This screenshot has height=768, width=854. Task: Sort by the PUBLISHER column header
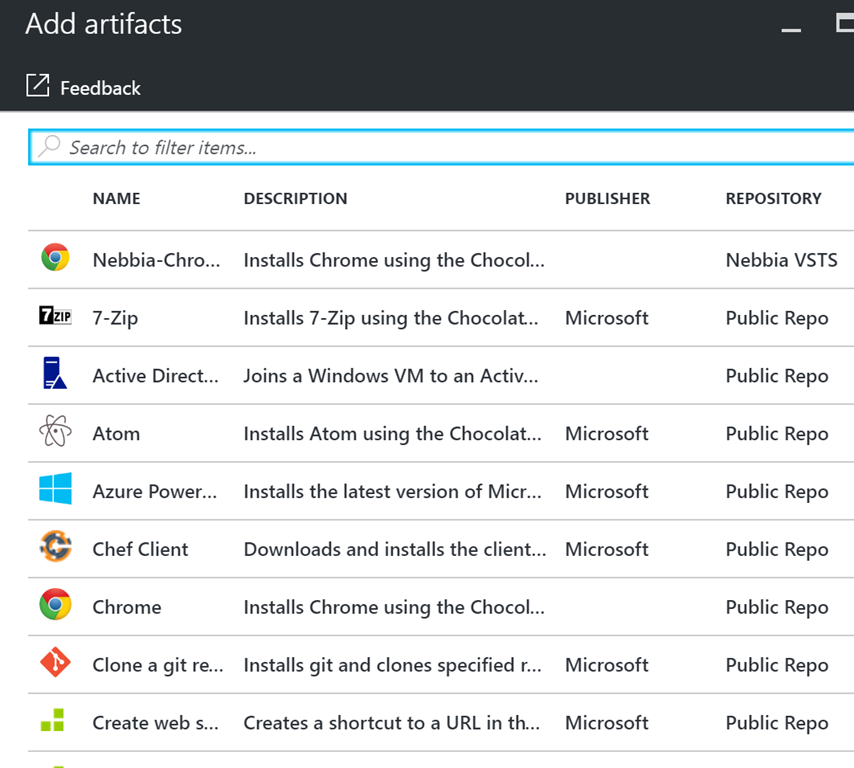point(607,198)
